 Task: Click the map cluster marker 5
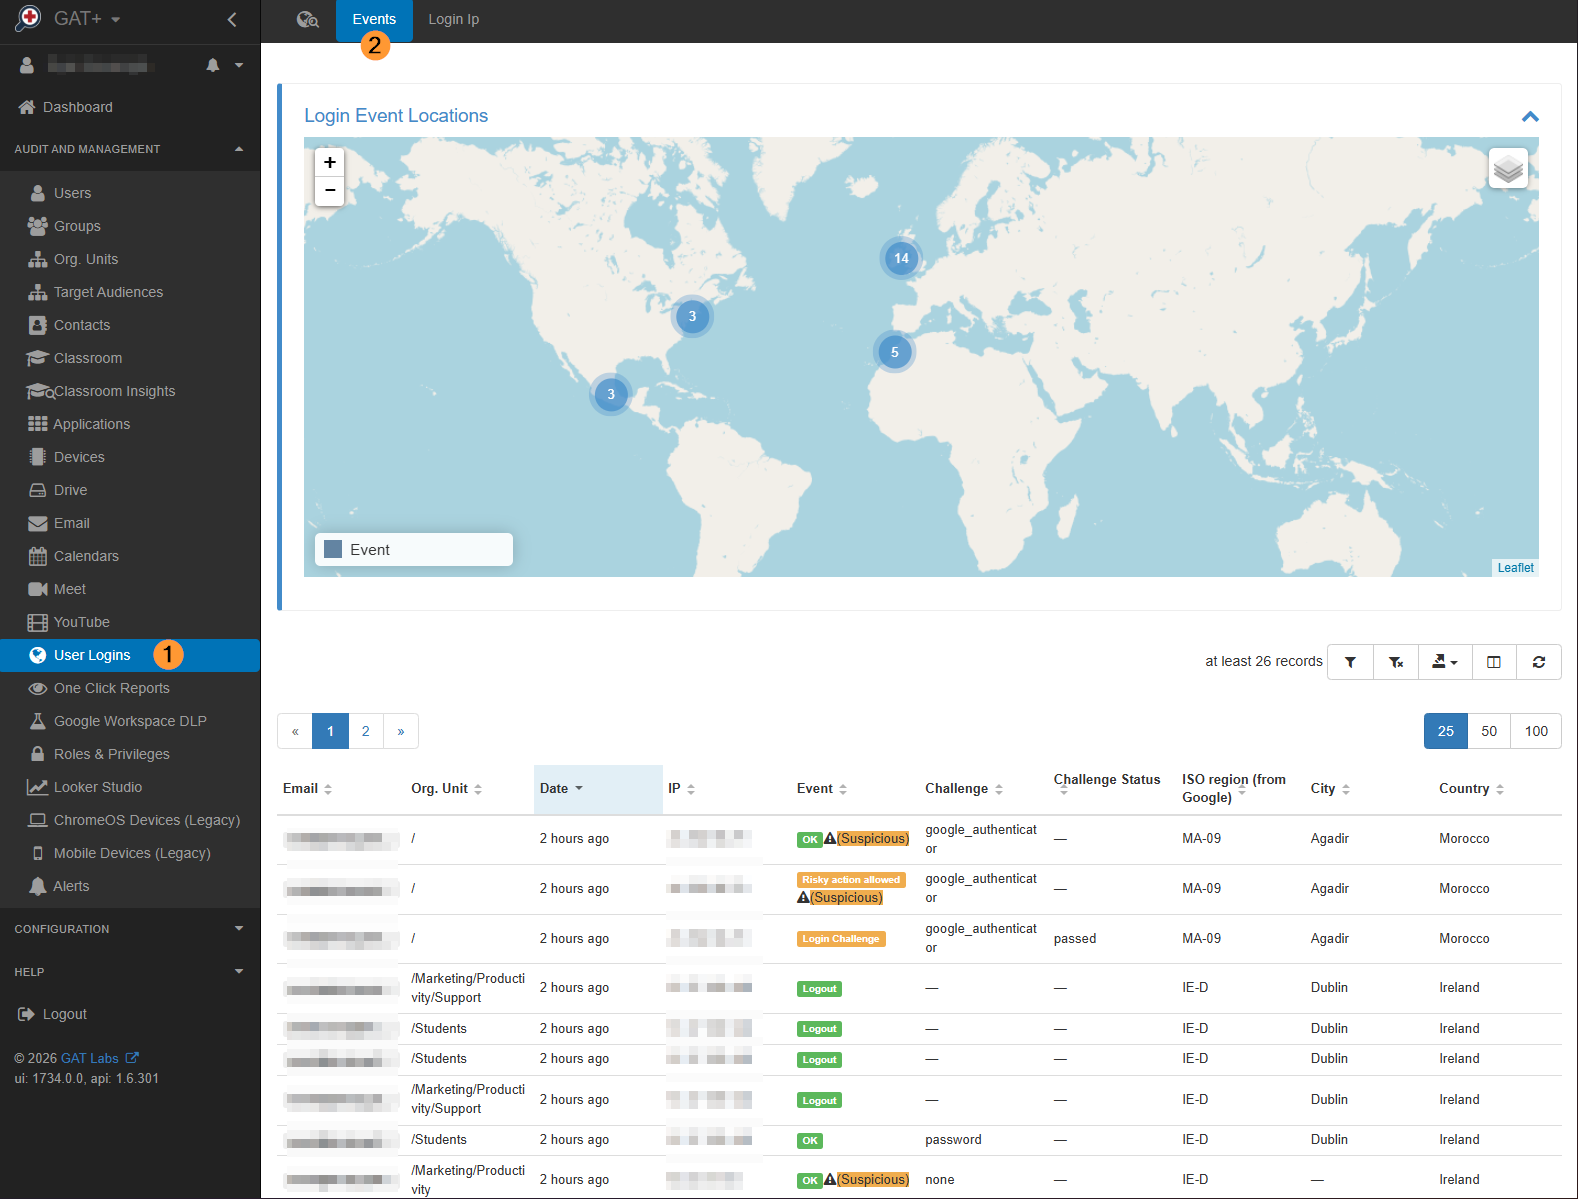894,352
